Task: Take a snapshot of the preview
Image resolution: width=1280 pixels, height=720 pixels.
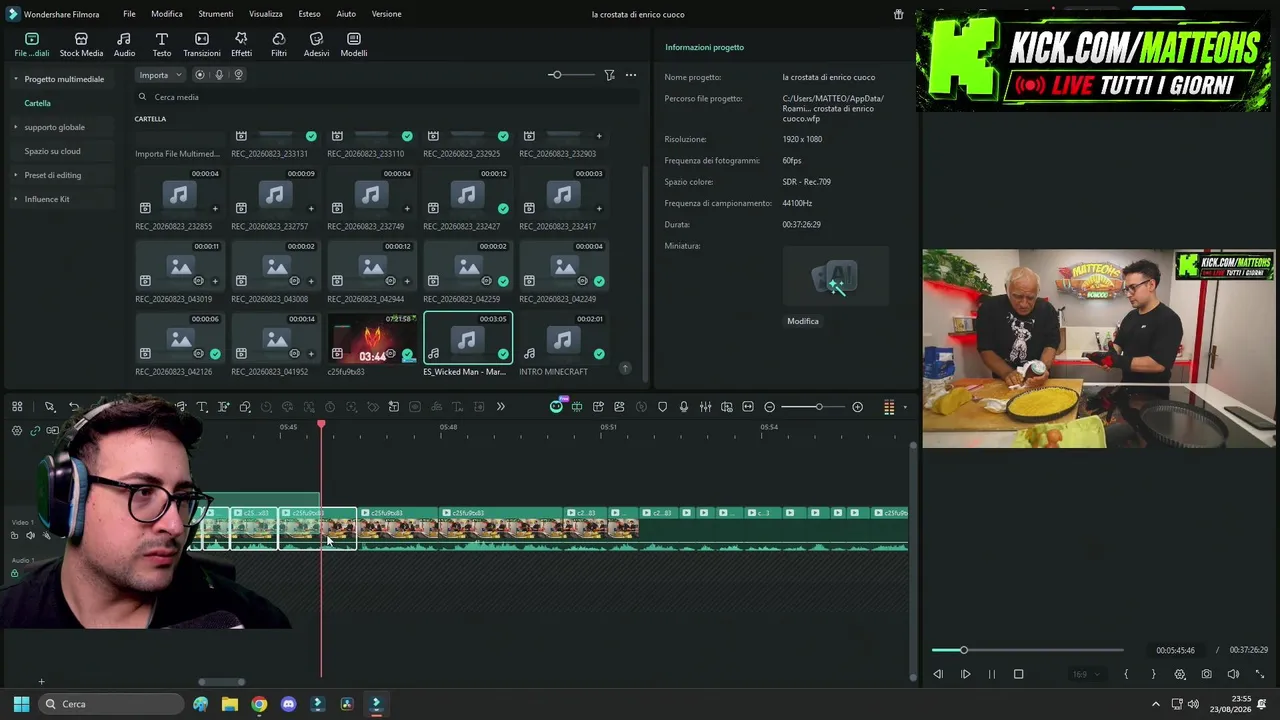Action: click(1206, 674)
